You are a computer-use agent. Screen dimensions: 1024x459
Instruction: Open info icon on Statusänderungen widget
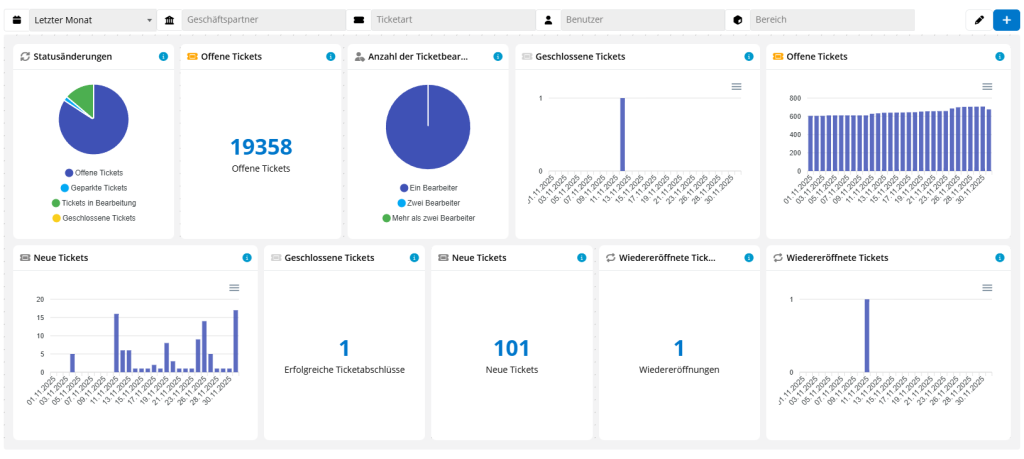click(x=163, y=57)
